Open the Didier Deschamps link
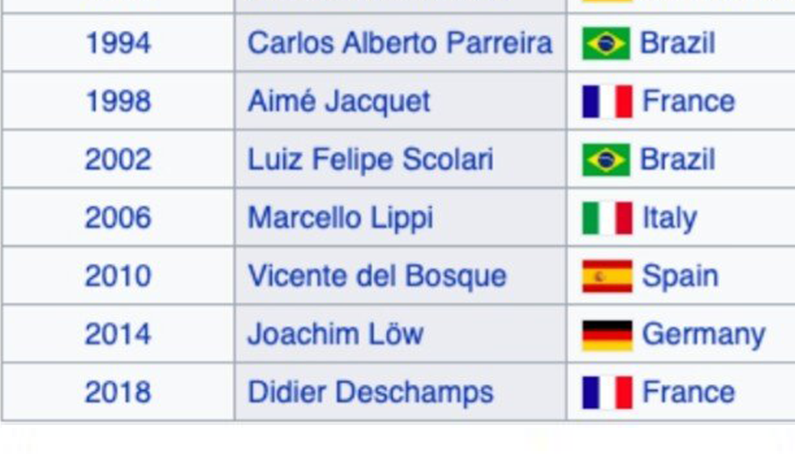The image size is (795, 454). (x=370, y=392)
